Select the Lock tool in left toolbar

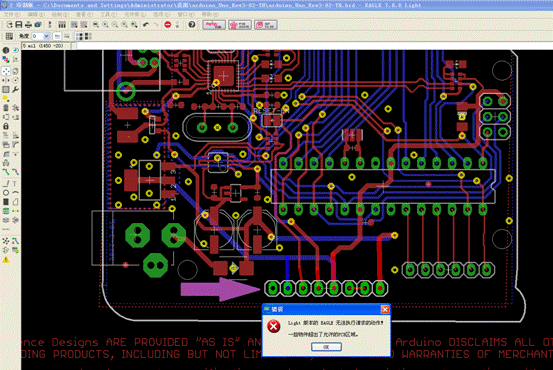point(6,126)
